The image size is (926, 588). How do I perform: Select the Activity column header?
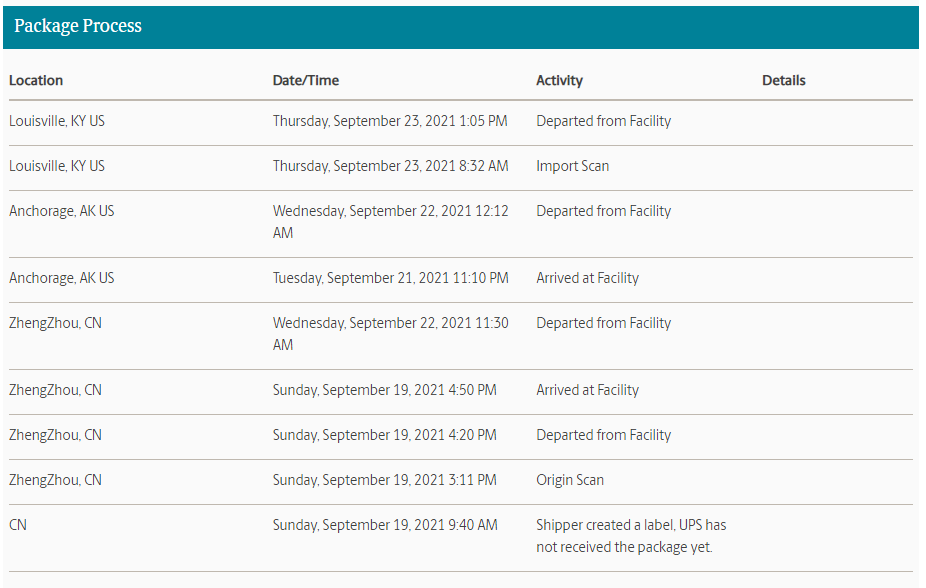click(559, 80)
